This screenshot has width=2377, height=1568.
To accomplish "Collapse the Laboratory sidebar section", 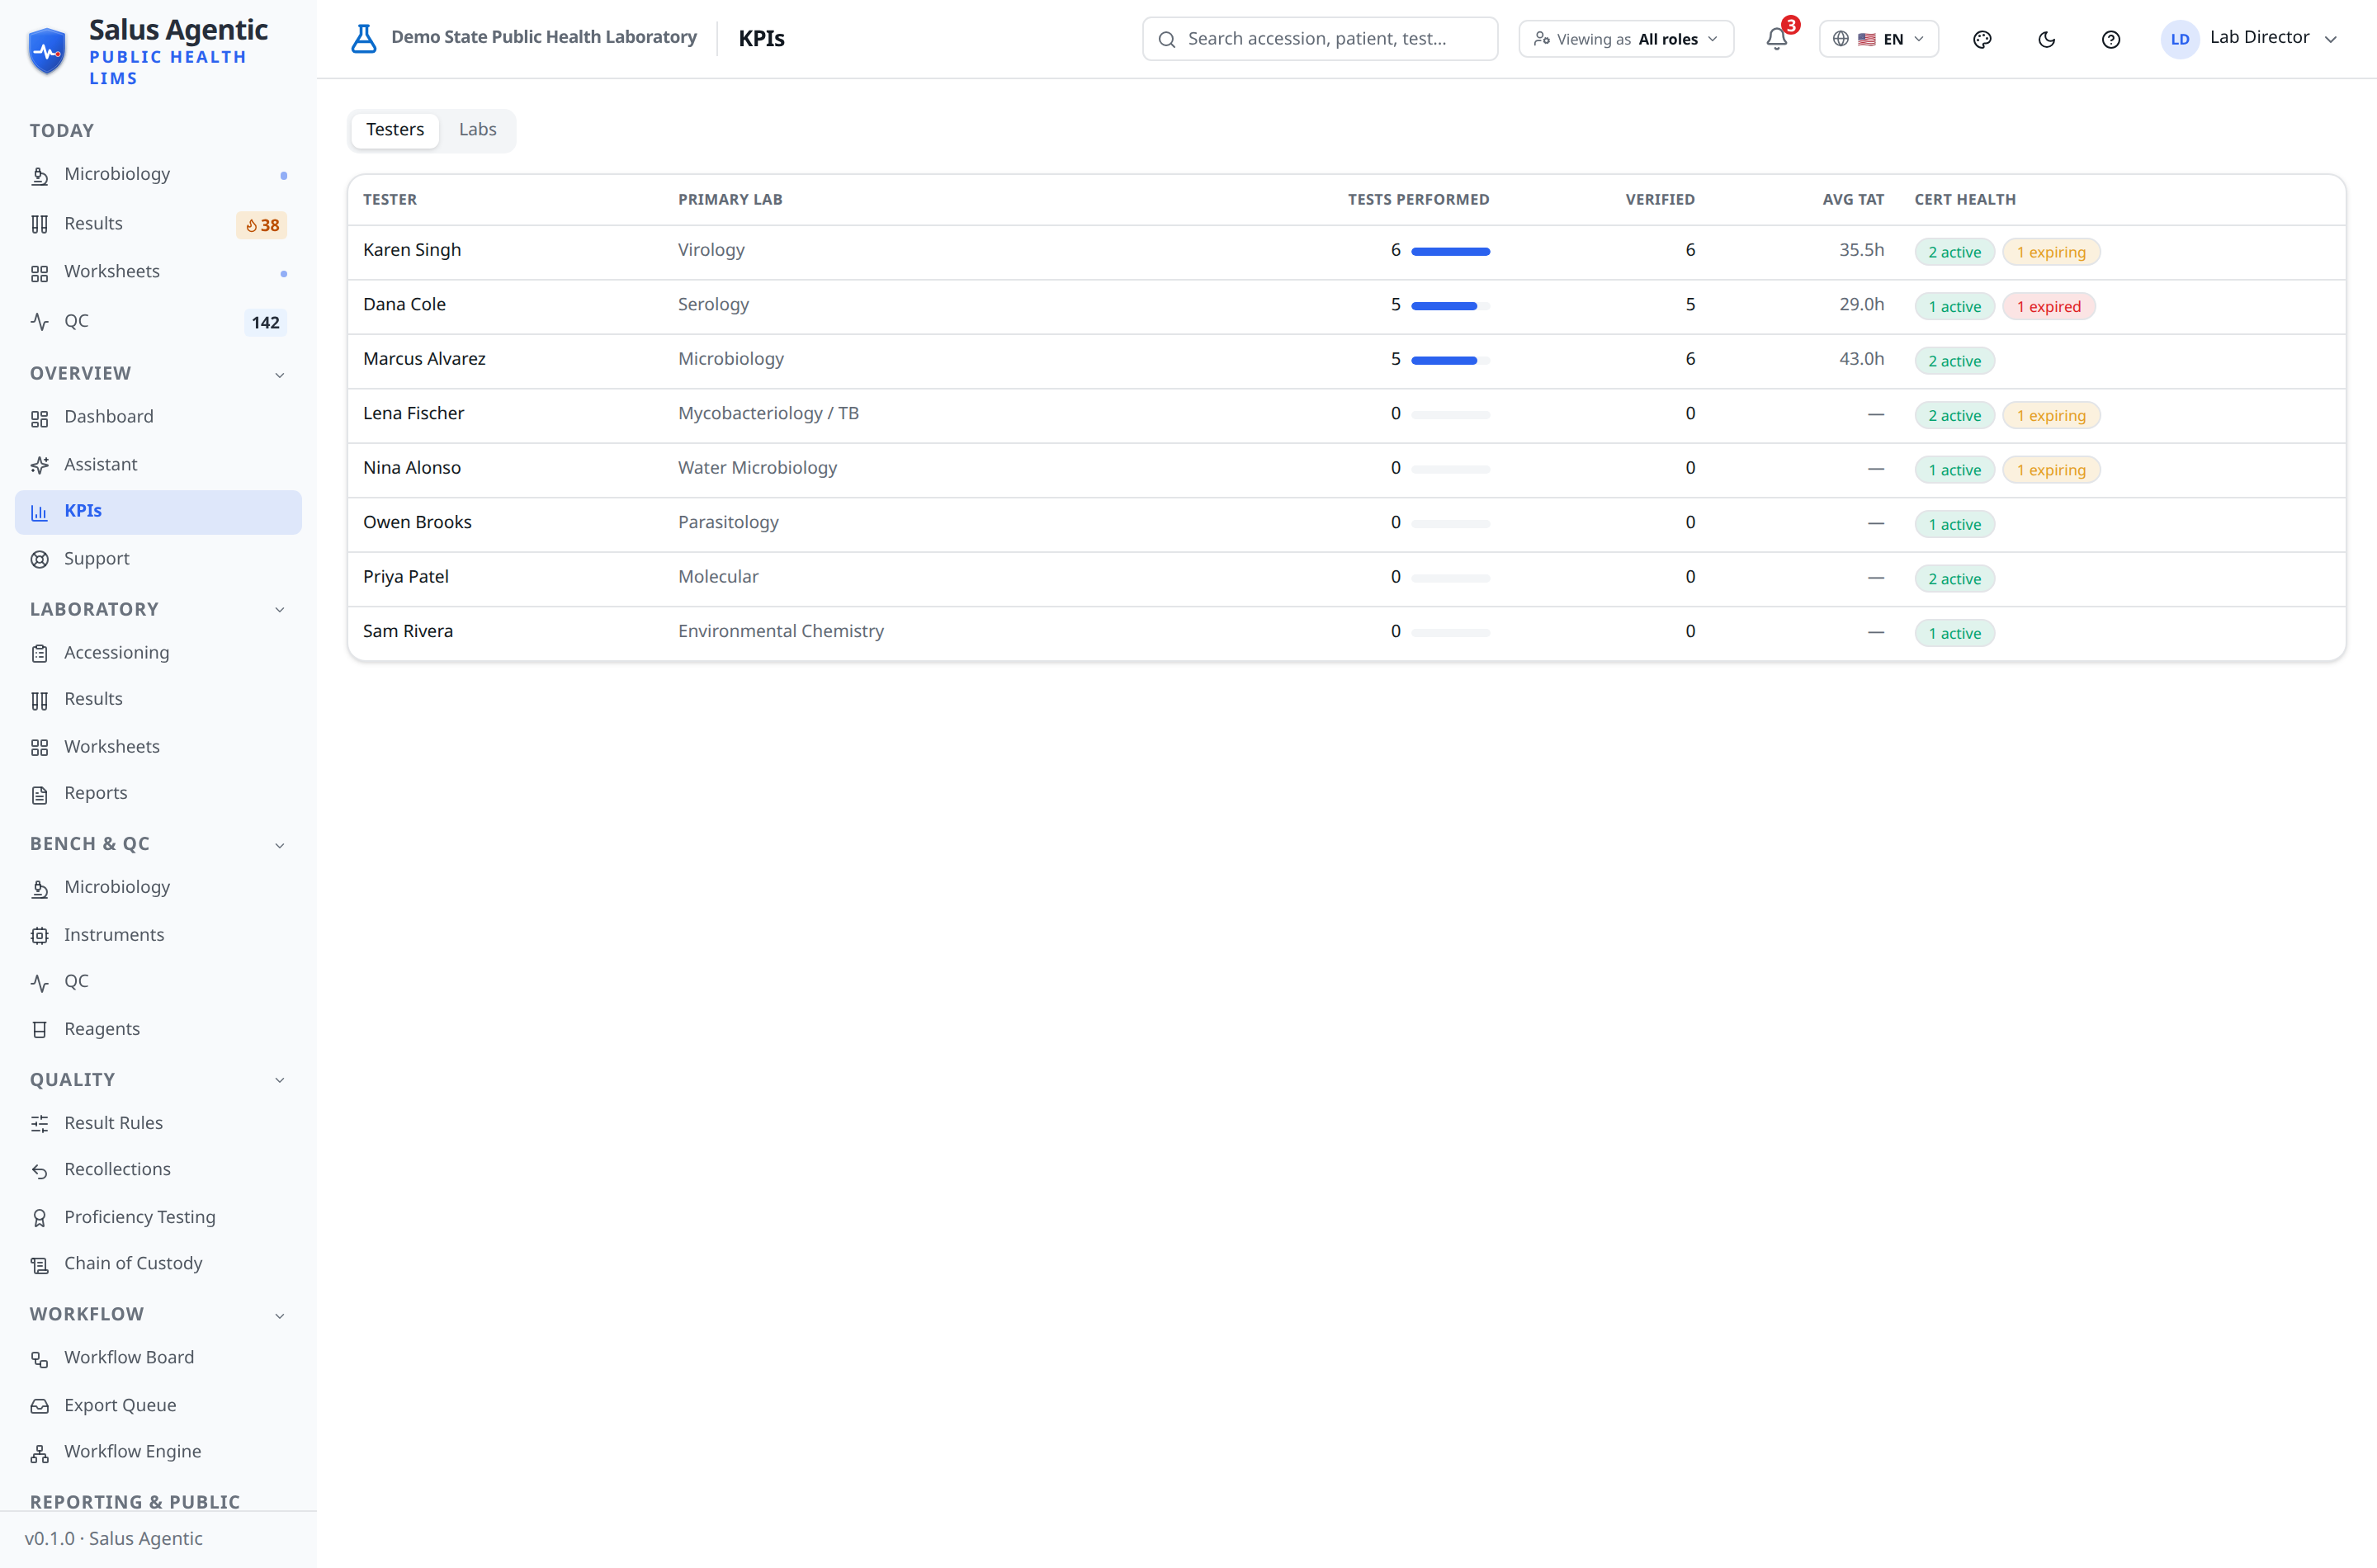I will coord(280,610).
